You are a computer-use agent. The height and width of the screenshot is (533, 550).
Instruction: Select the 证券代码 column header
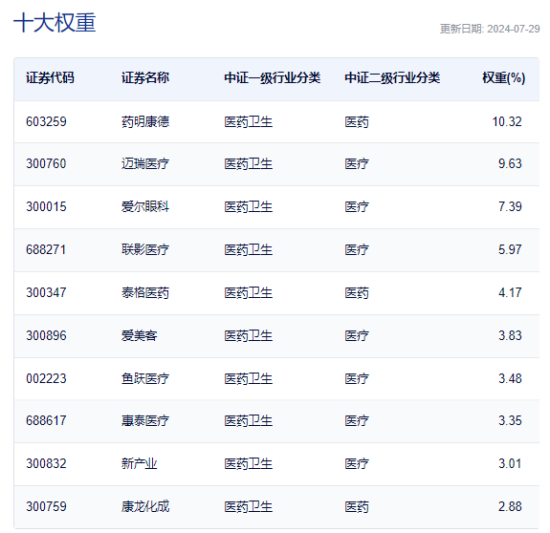click(x=50, y=78)
